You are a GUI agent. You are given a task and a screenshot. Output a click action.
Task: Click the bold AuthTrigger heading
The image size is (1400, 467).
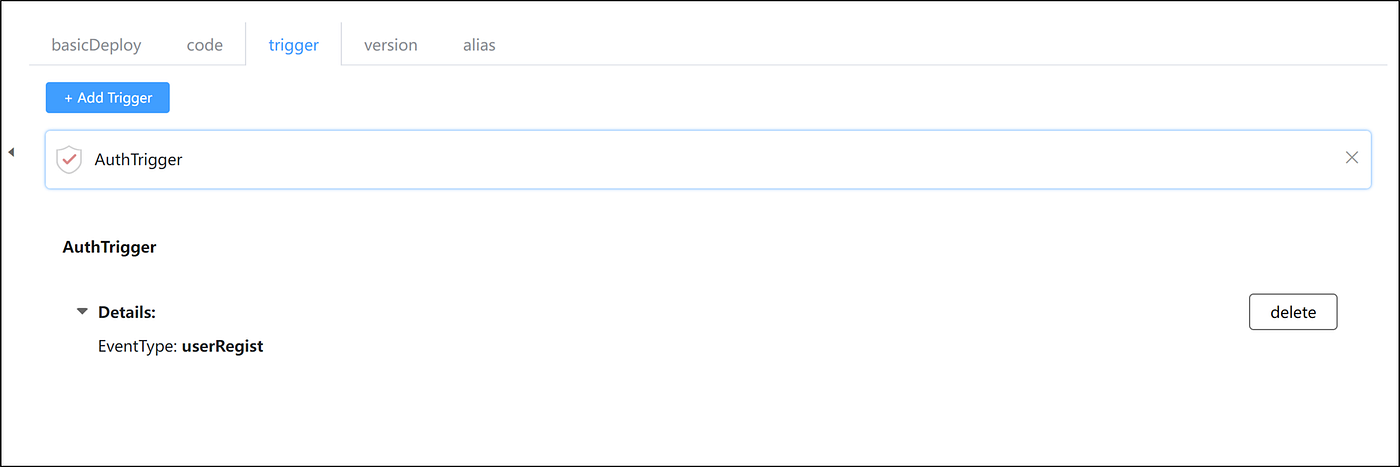point(109,247)
